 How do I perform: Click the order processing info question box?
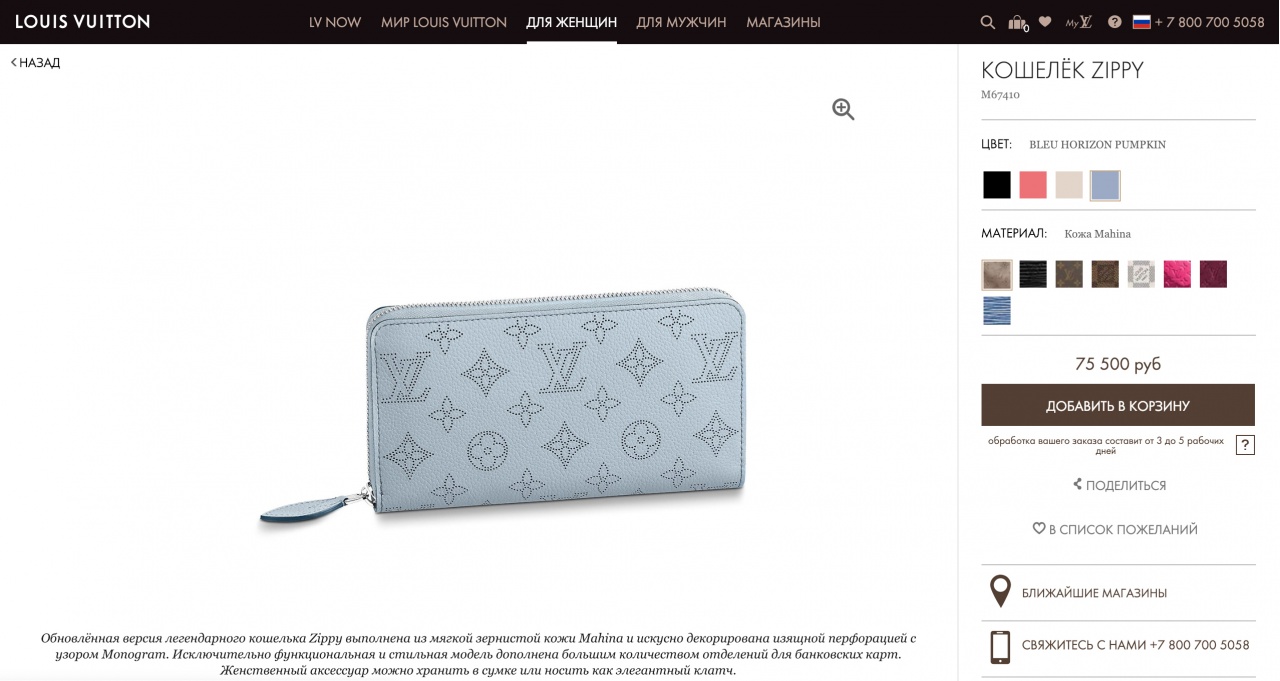1245,445
